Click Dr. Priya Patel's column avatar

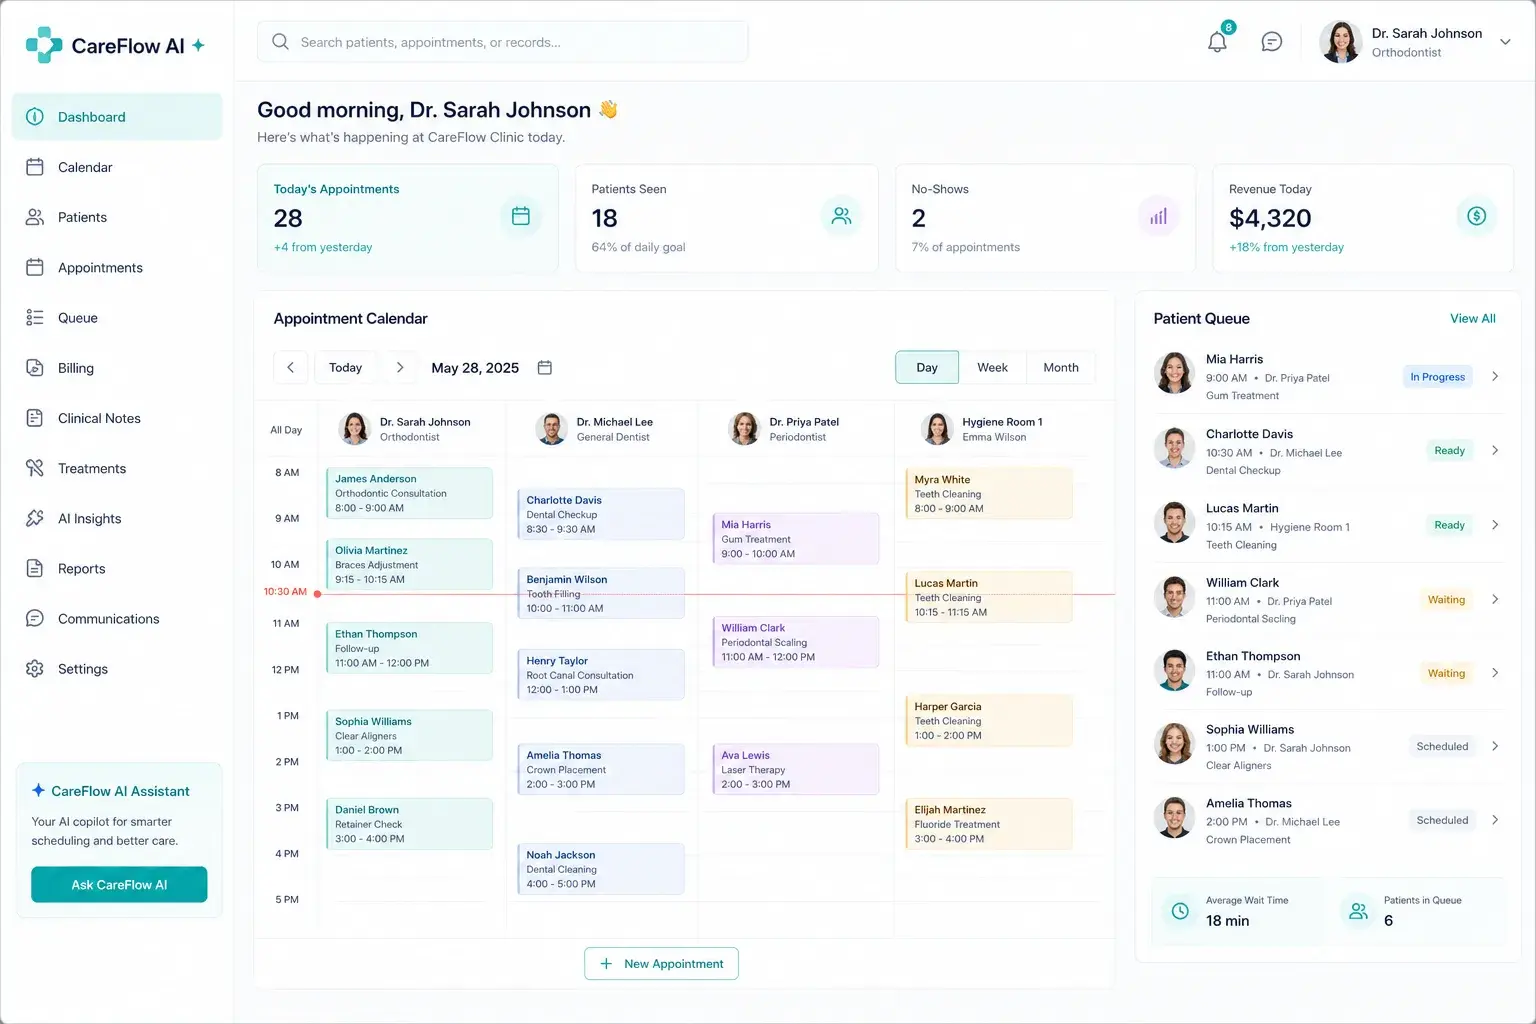744,429
